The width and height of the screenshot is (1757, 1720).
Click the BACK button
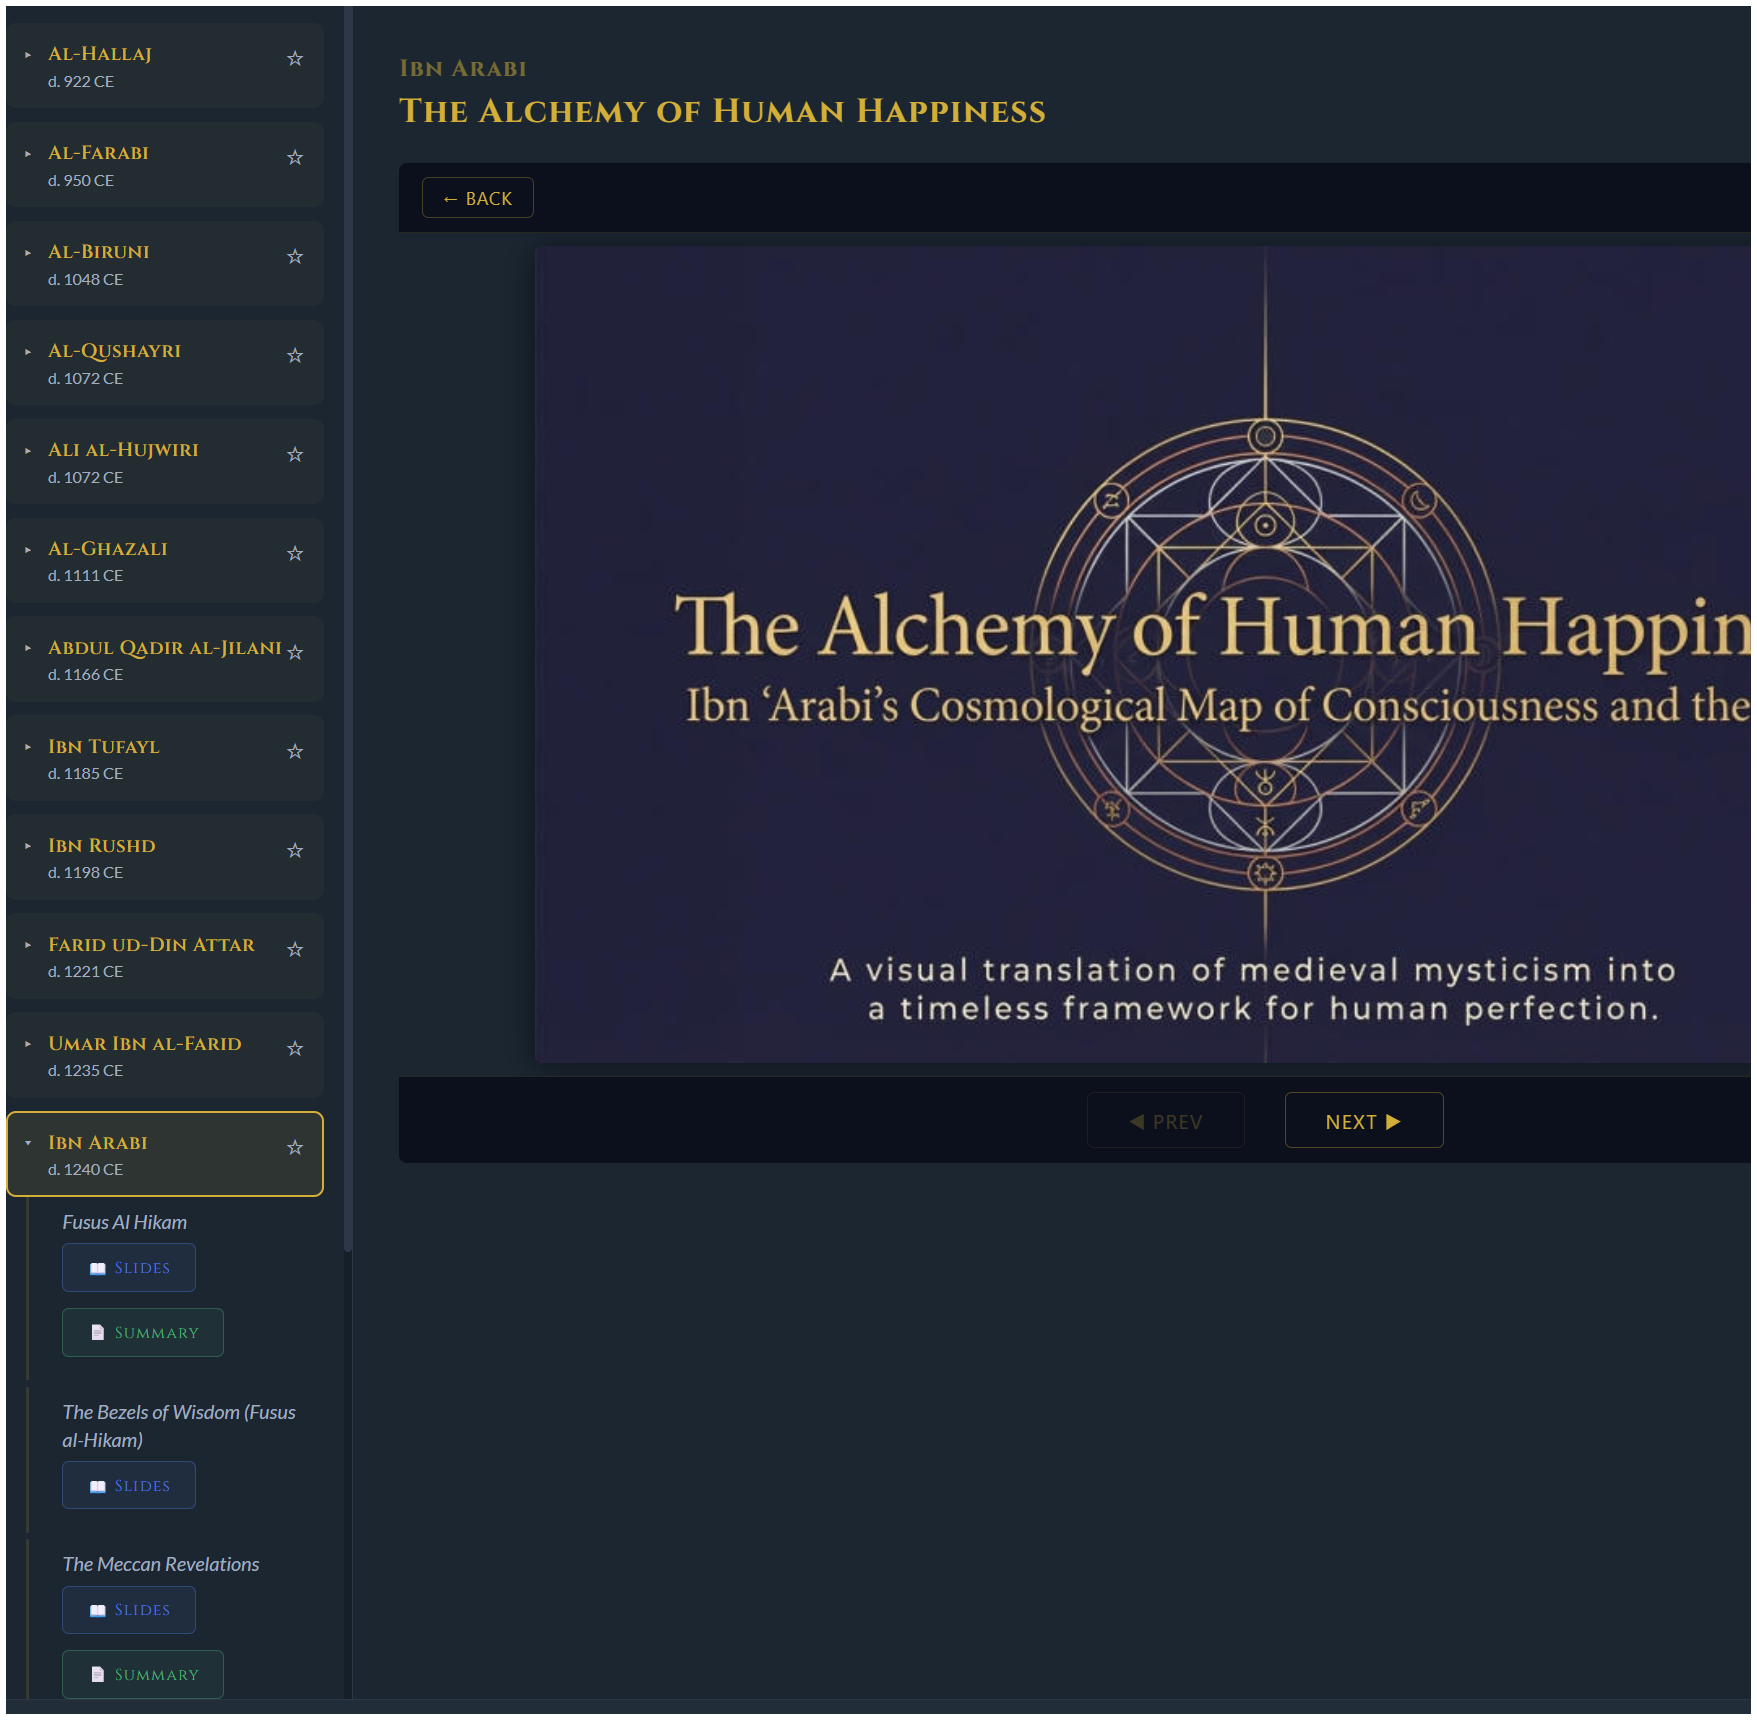pos(477,197)
